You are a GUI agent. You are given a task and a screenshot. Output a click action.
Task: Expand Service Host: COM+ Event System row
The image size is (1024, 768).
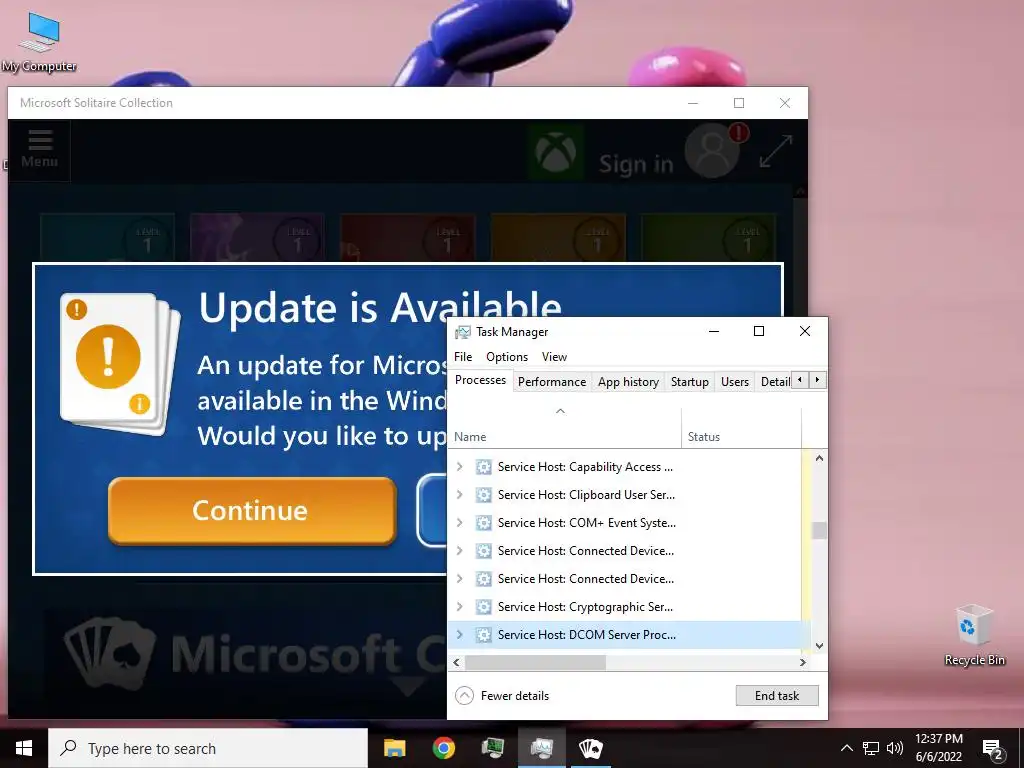(460, 522)
